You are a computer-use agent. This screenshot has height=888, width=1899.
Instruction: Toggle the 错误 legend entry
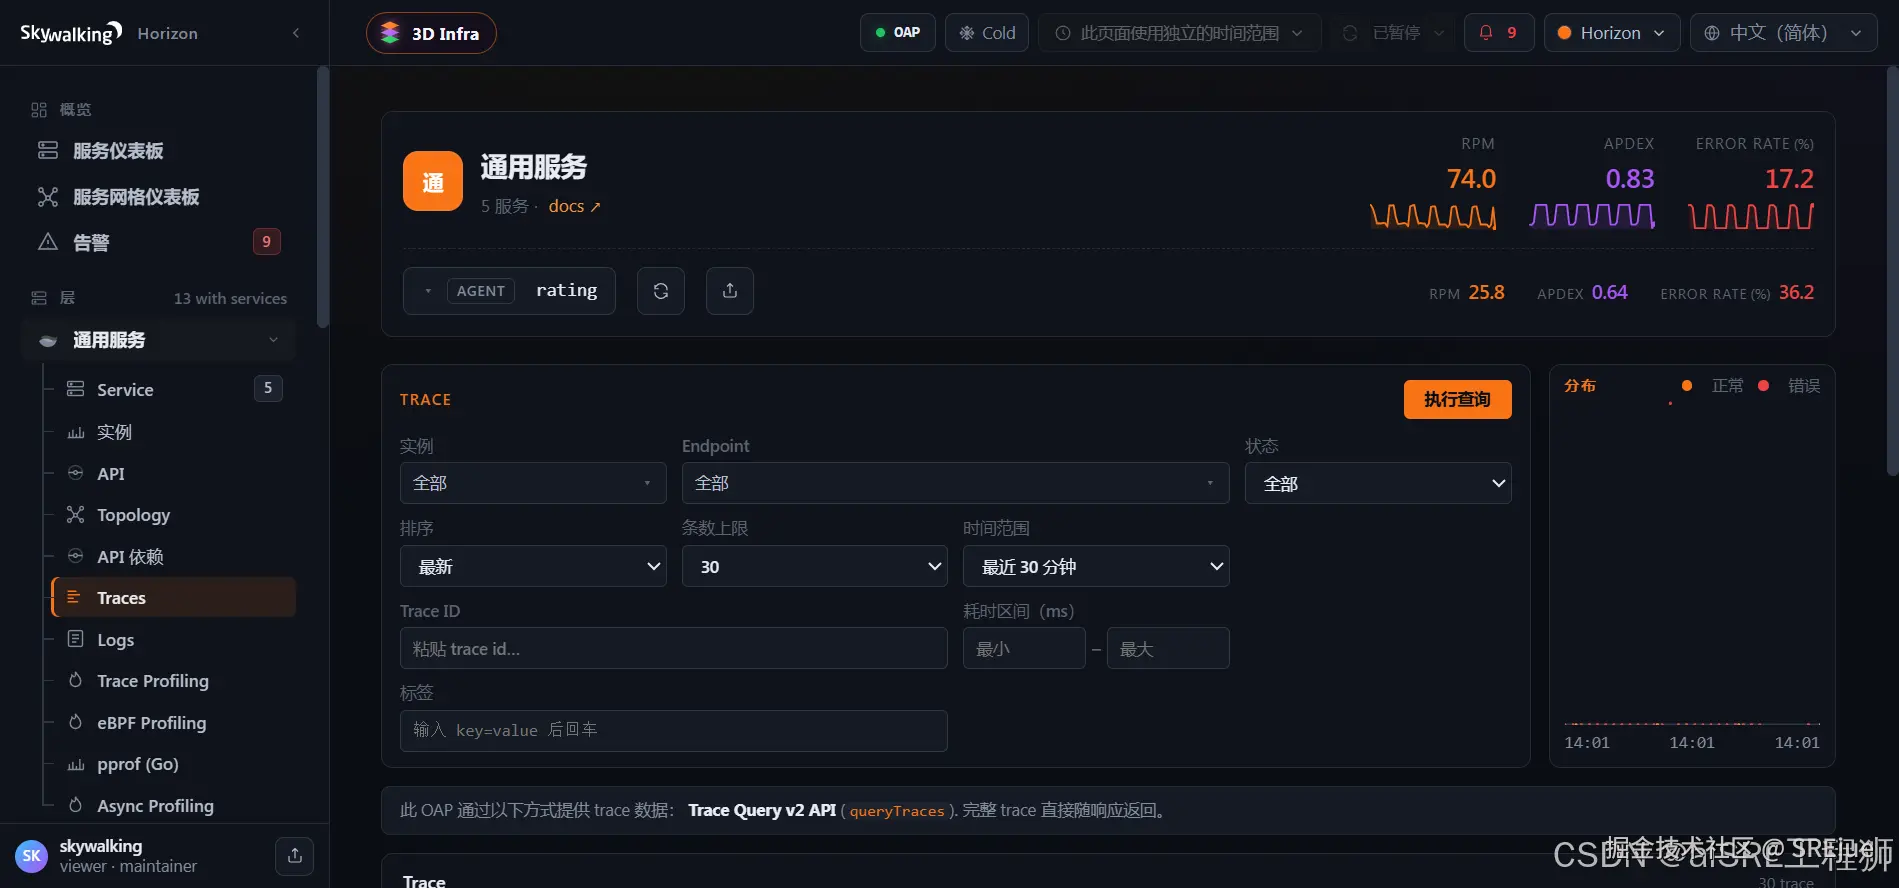[x=1789, y=386]
